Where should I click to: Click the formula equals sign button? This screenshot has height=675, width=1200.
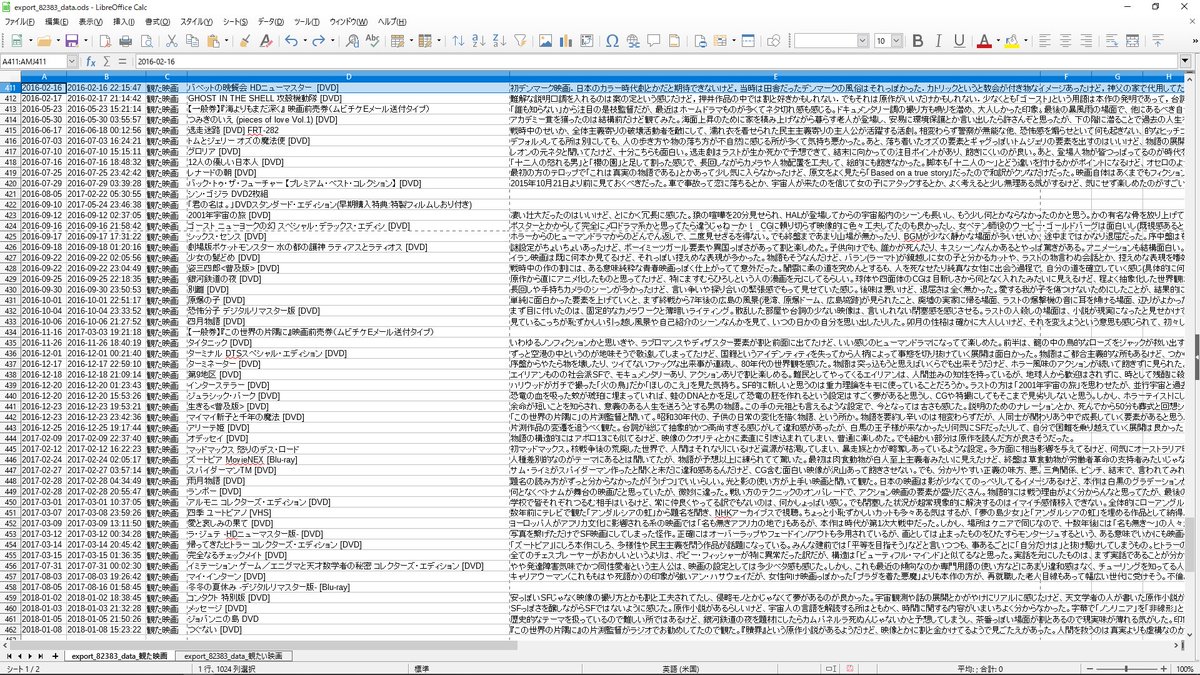(121, 61)
